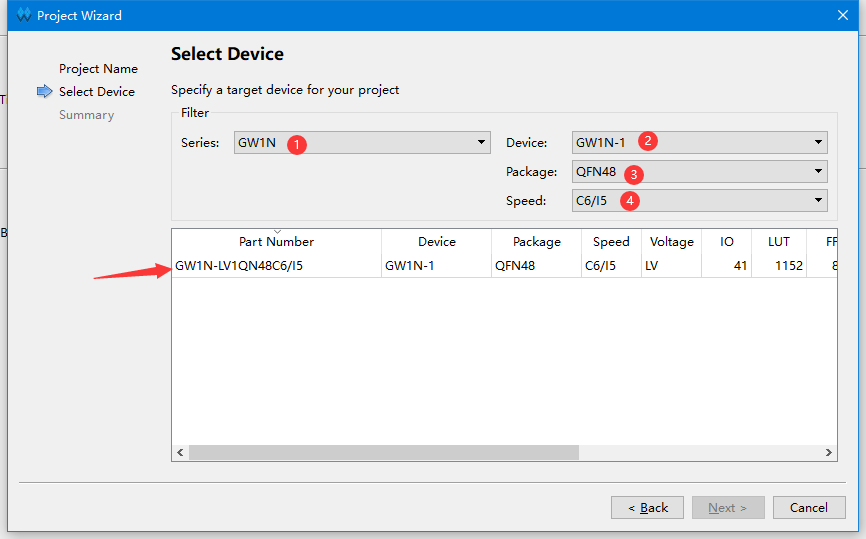This screenshot has height=539, width=866.
Task: Click the C6/I5 speed cell in table
Action: coord(611,266)
